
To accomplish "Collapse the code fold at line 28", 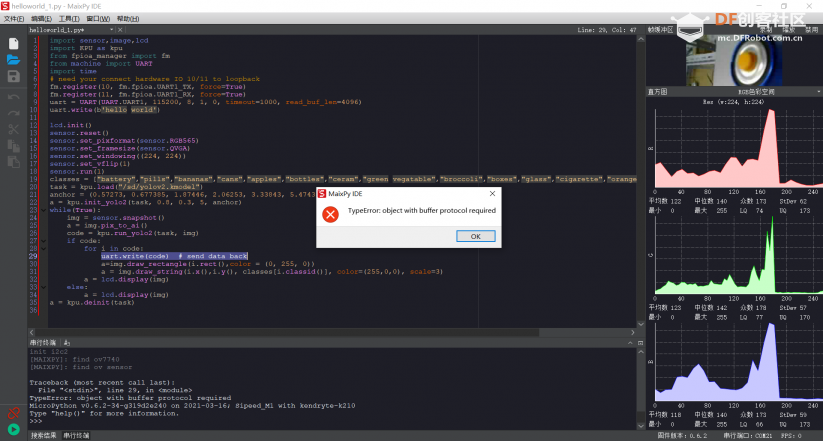I will pyautogui.click(x=44, y=248).
